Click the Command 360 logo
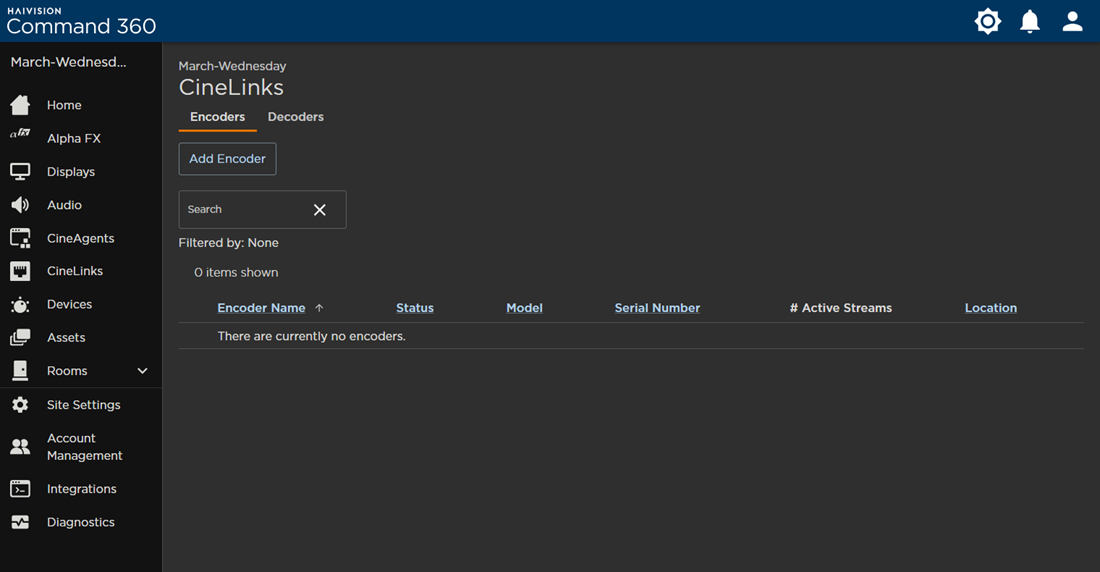 click(81, 21)
